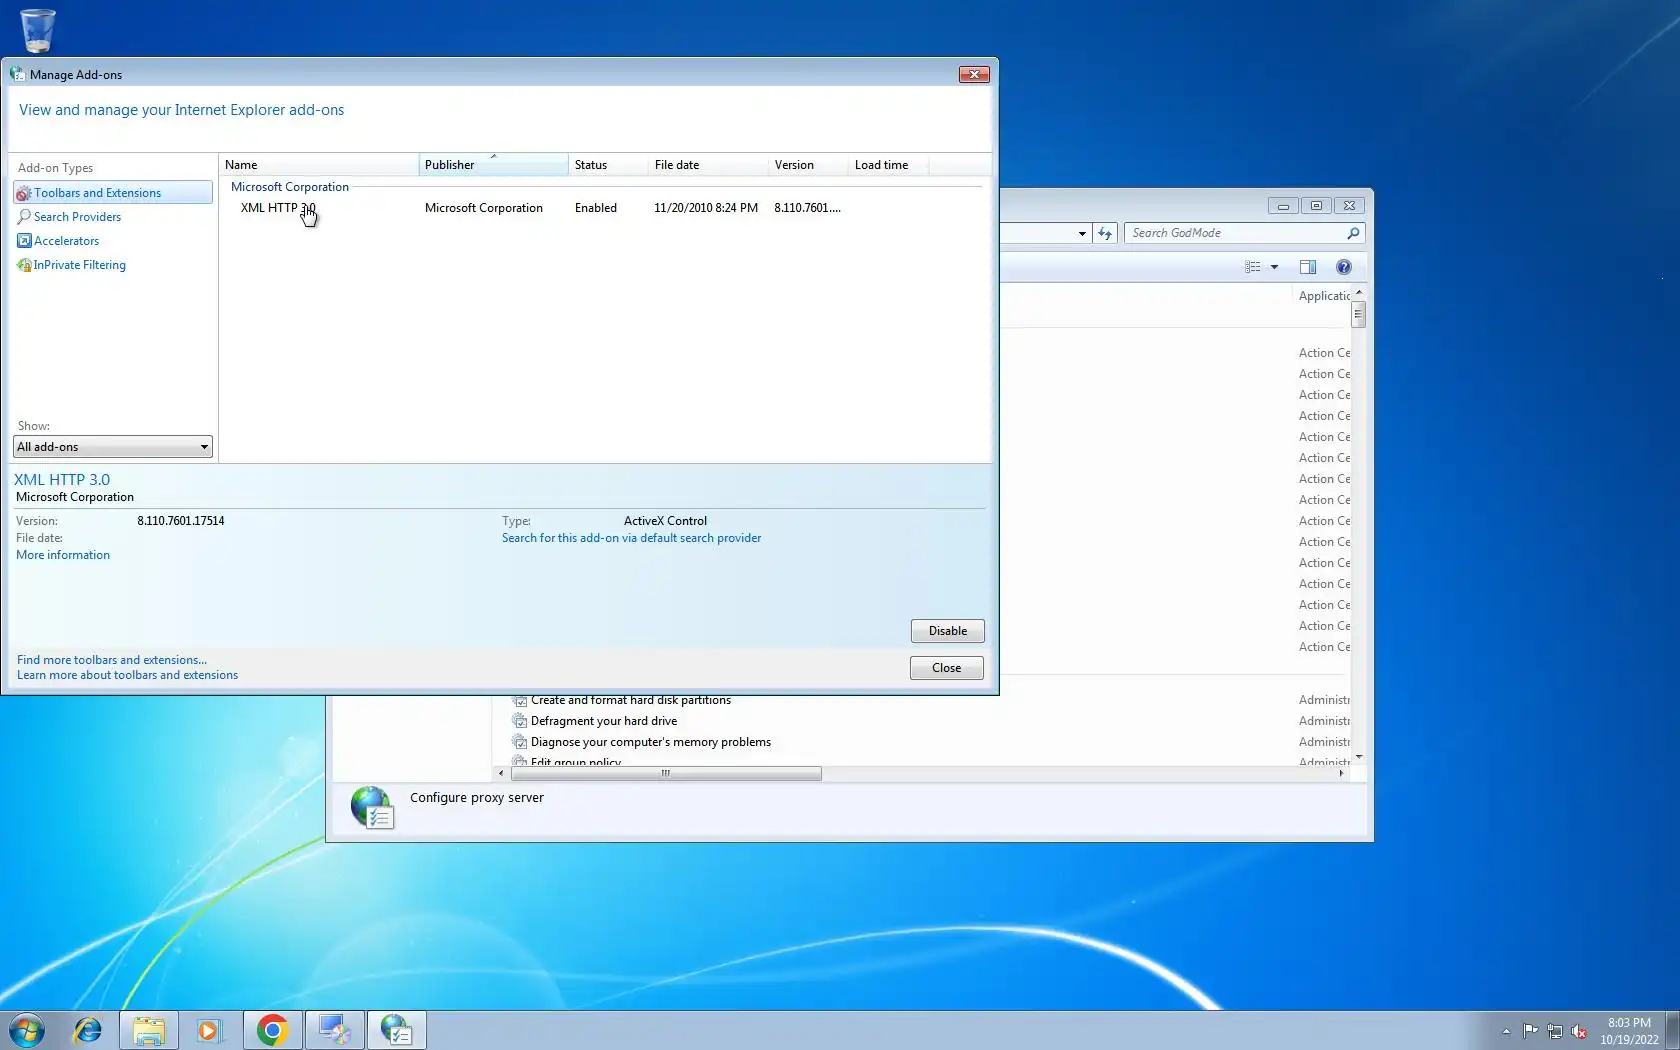
Task: Open the volume tray icon
Action: (1579, 1031)
